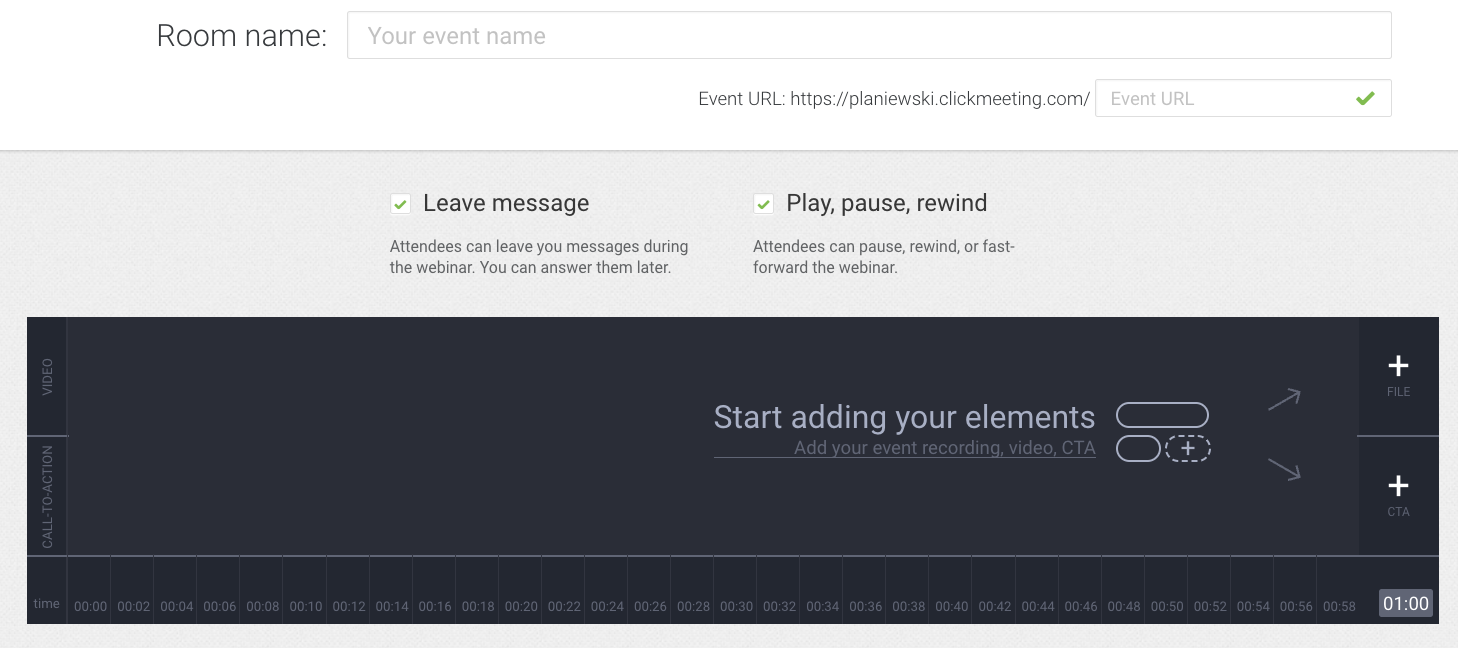Click the upward arrow pointing to FILE

[x=1284, y=399]
